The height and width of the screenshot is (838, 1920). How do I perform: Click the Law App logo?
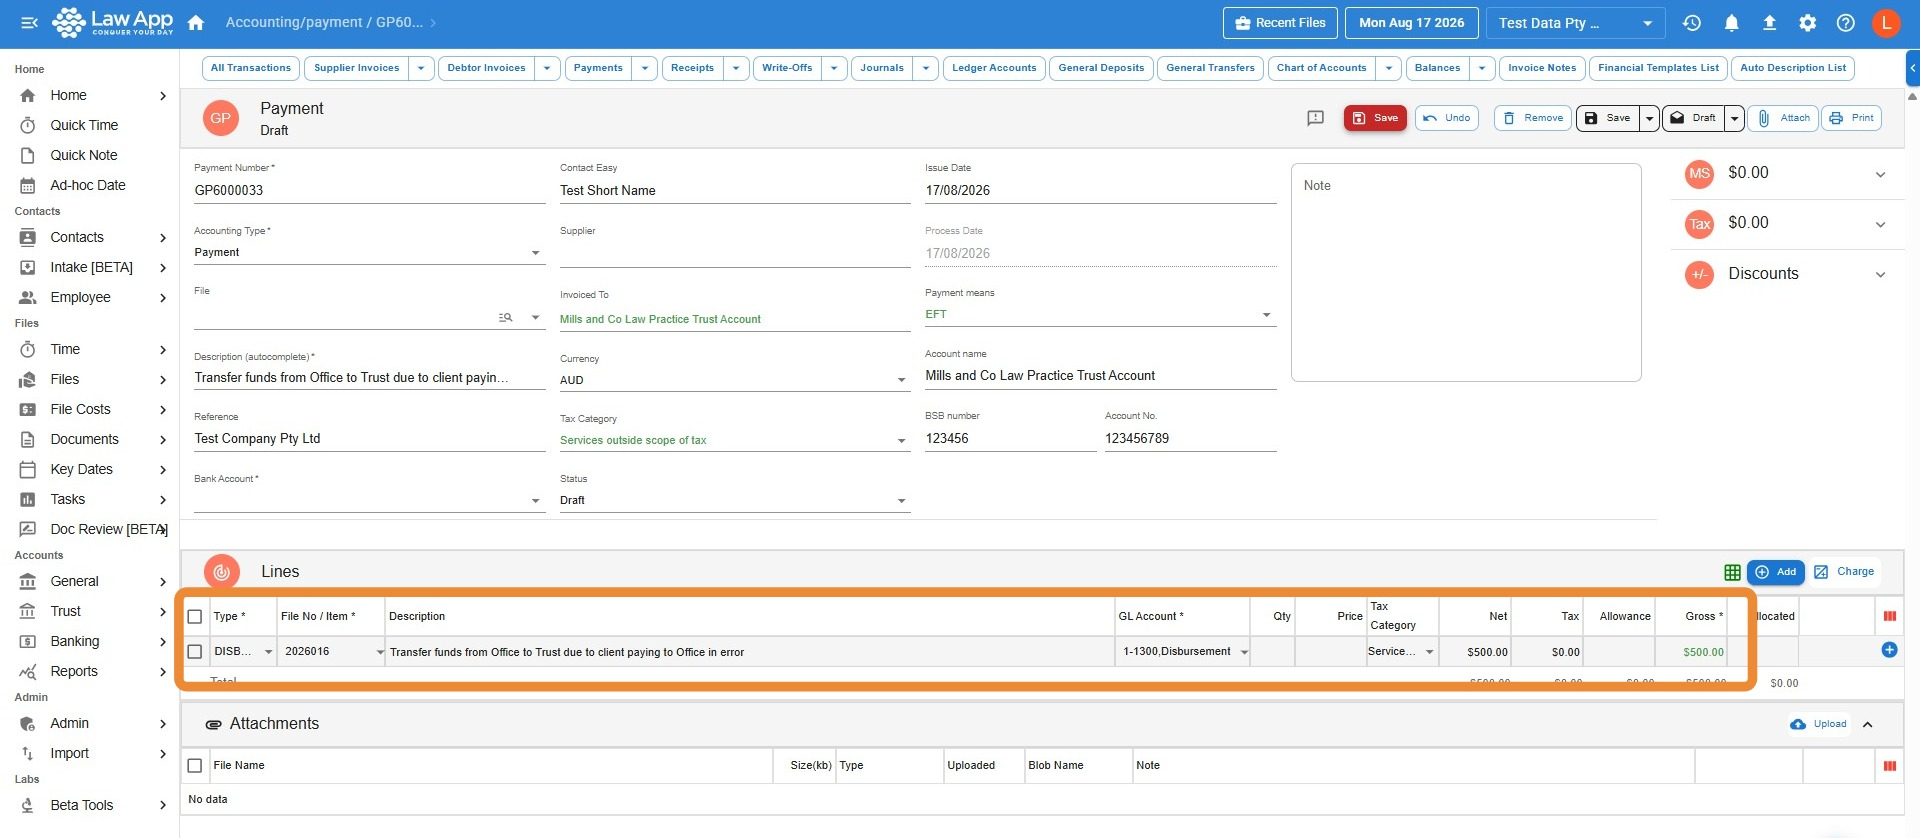(112, 22)
